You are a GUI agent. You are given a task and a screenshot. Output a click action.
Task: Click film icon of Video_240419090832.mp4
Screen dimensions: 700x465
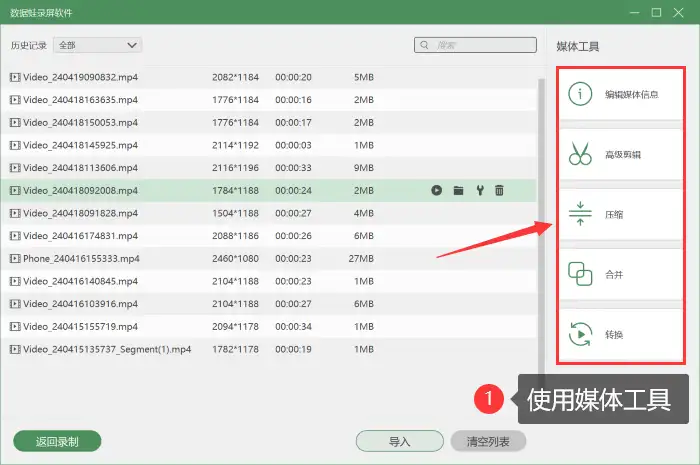pos(15,77)
